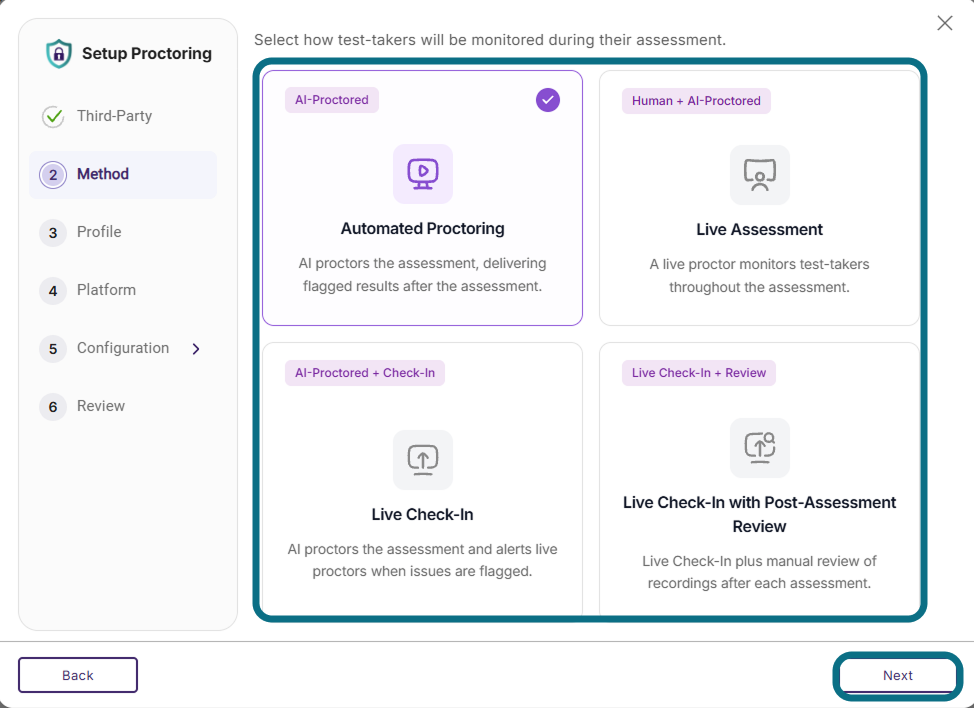Click the Setup Proctoring heading
The width and height of the screenshot is (974, 708).
pyautogui.click(x=147, y=53)
